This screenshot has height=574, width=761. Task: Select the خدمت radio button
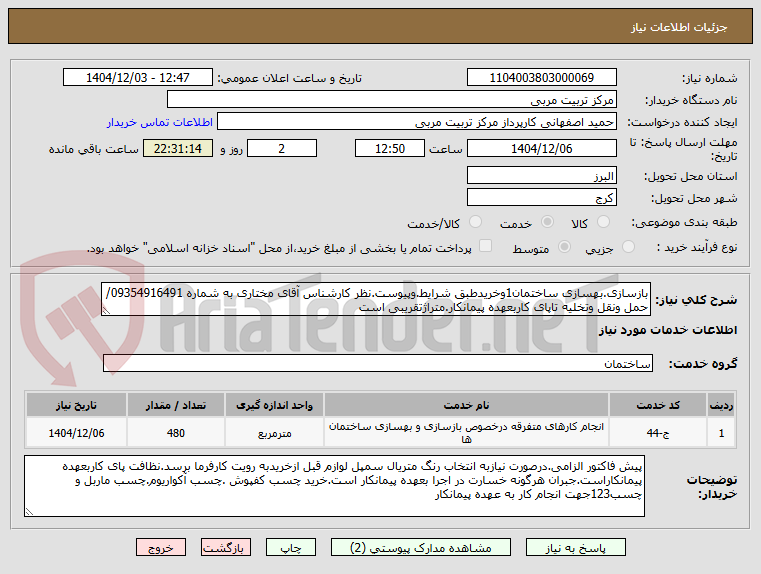(547, 222)
